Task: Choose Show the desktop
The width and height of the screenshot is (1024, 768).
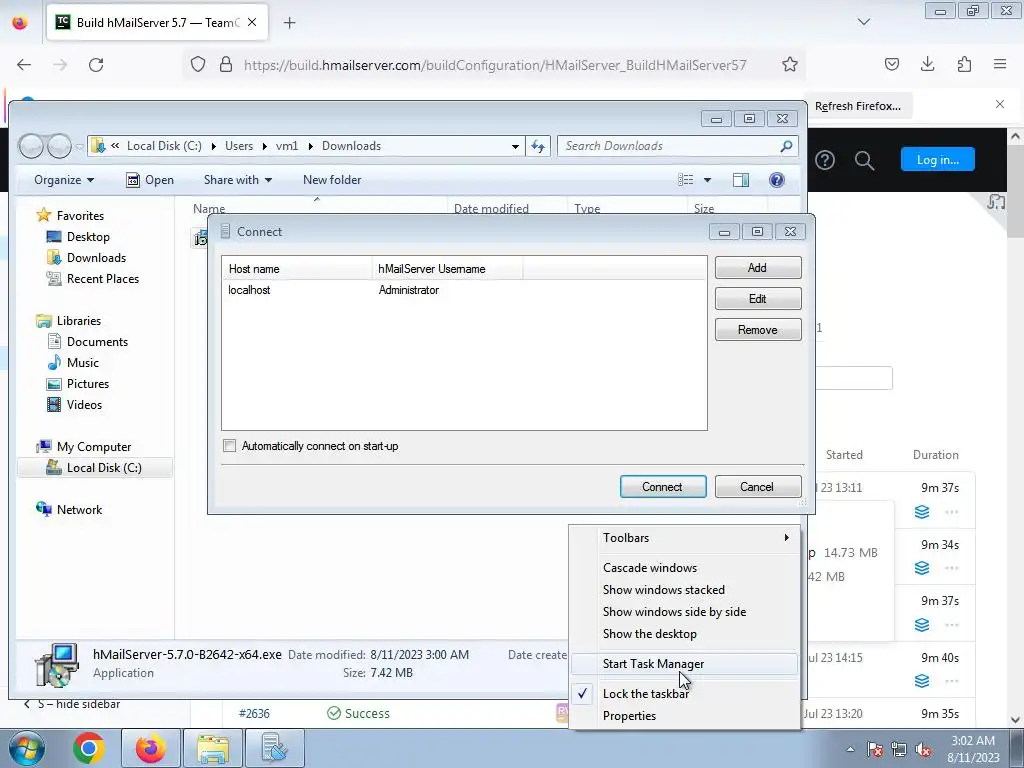Action: 684,634
